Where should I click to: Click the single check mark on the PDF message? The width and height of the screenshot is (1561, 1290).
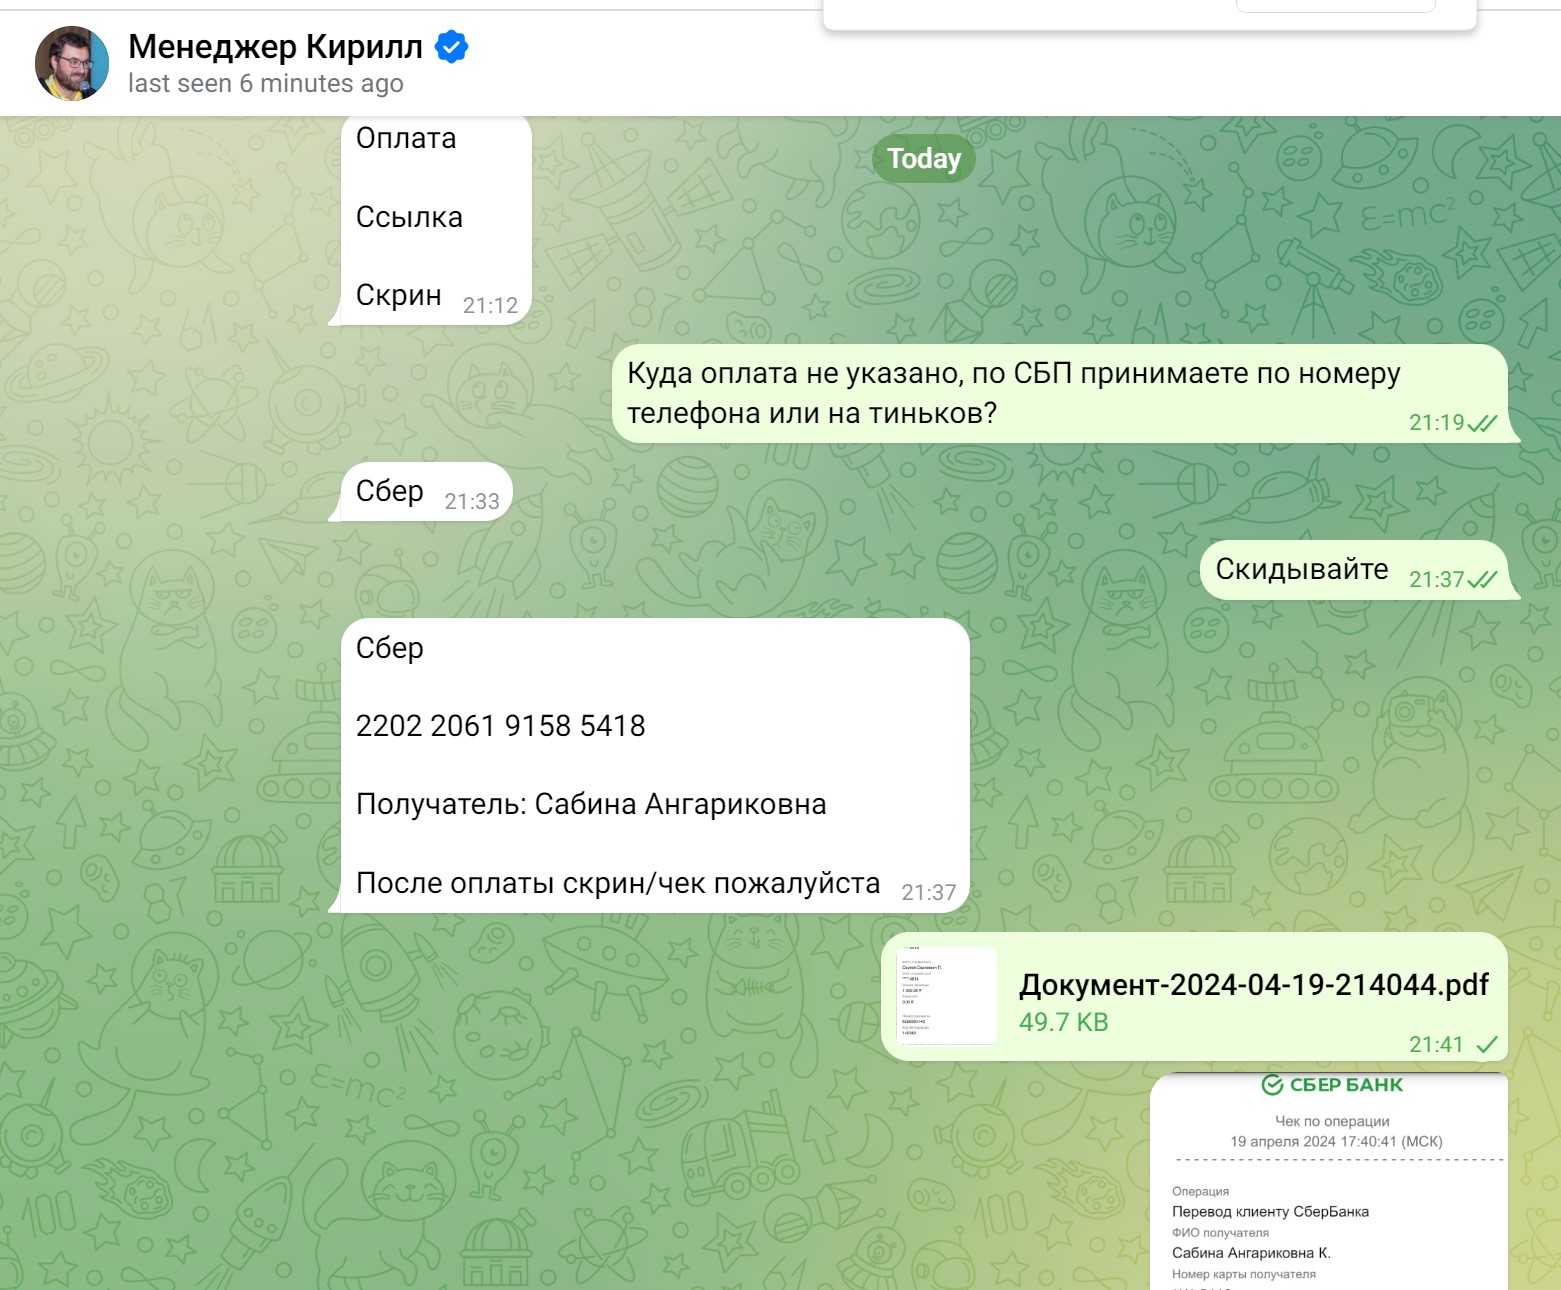point(1487,1045)
